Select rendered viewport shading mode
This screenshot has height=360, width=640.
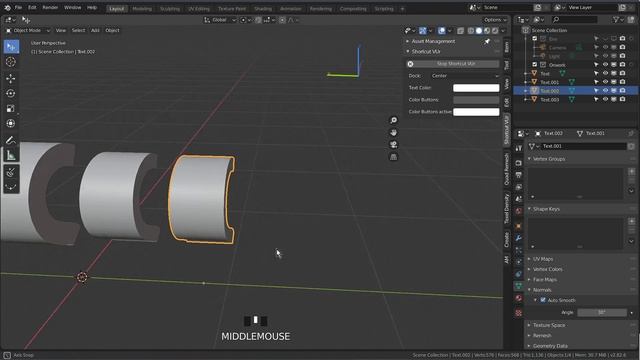pyautogui.click(x=495, y=31)
